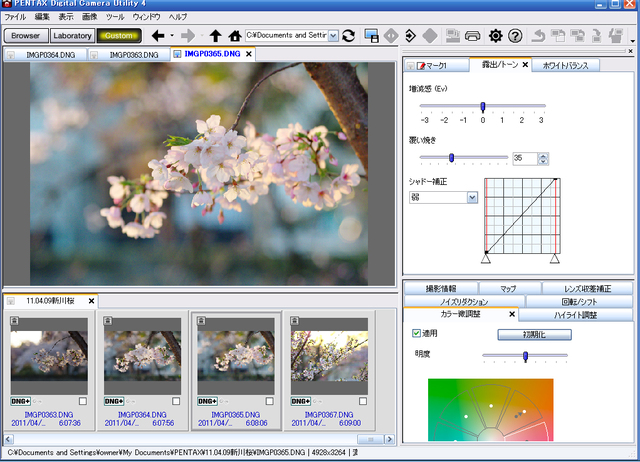Click the Back arrow icon
Image resolution: width=640 pixels, height=462 pixels.
(158, 36)
